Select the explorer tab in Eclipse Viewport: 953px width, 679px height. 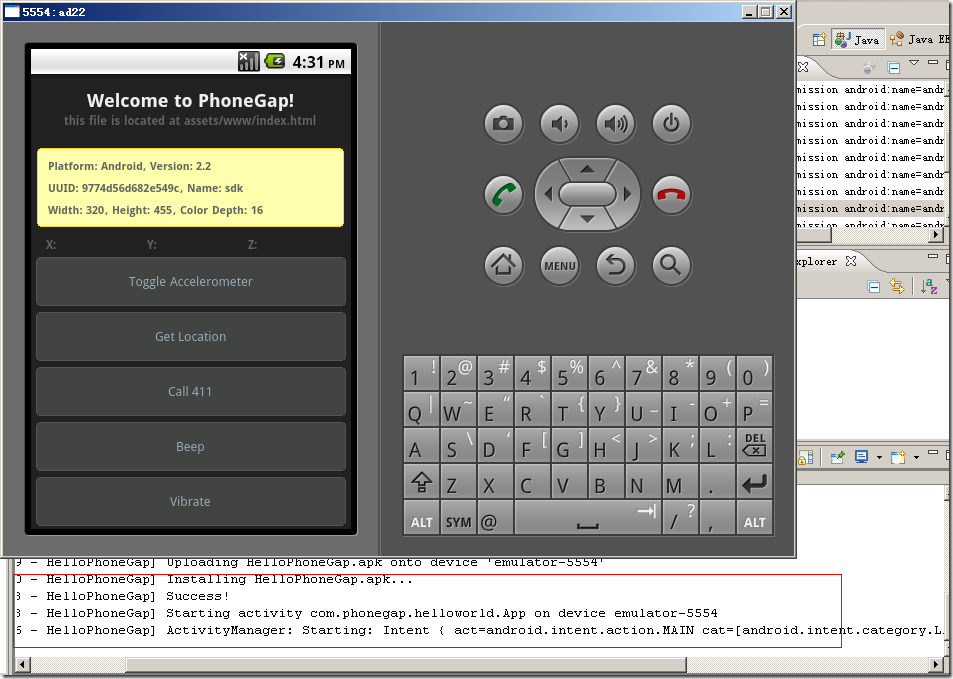tap(818, 261)
